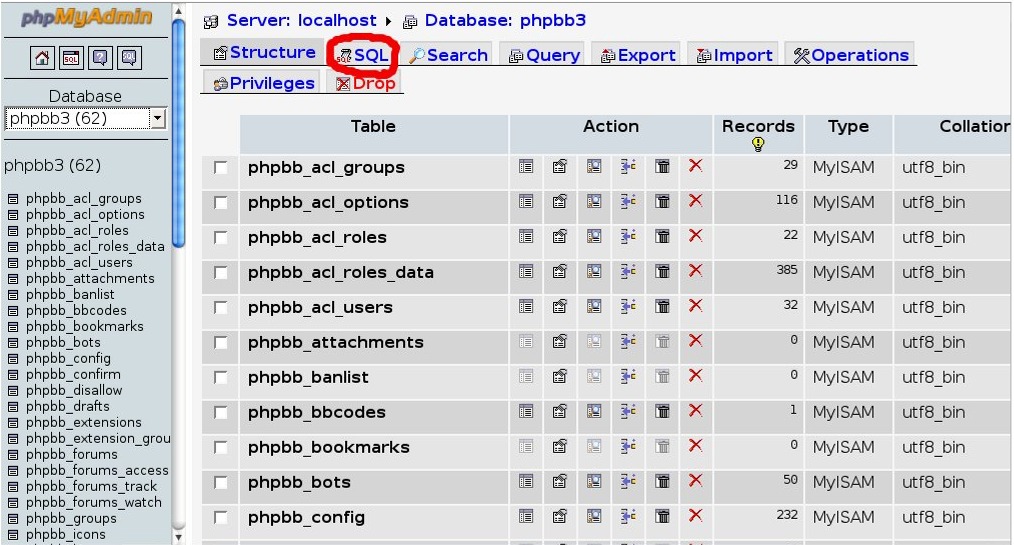This screenshot has height=545, width=1014.
Task: Open the MySQL SQL documentation icon
Action: 129,58
